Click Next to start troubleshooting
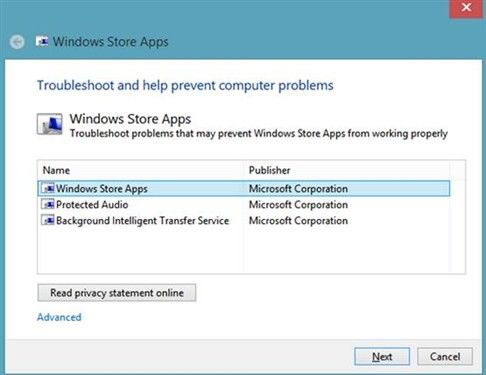This screenshot has height=375, width=486. 382,357
